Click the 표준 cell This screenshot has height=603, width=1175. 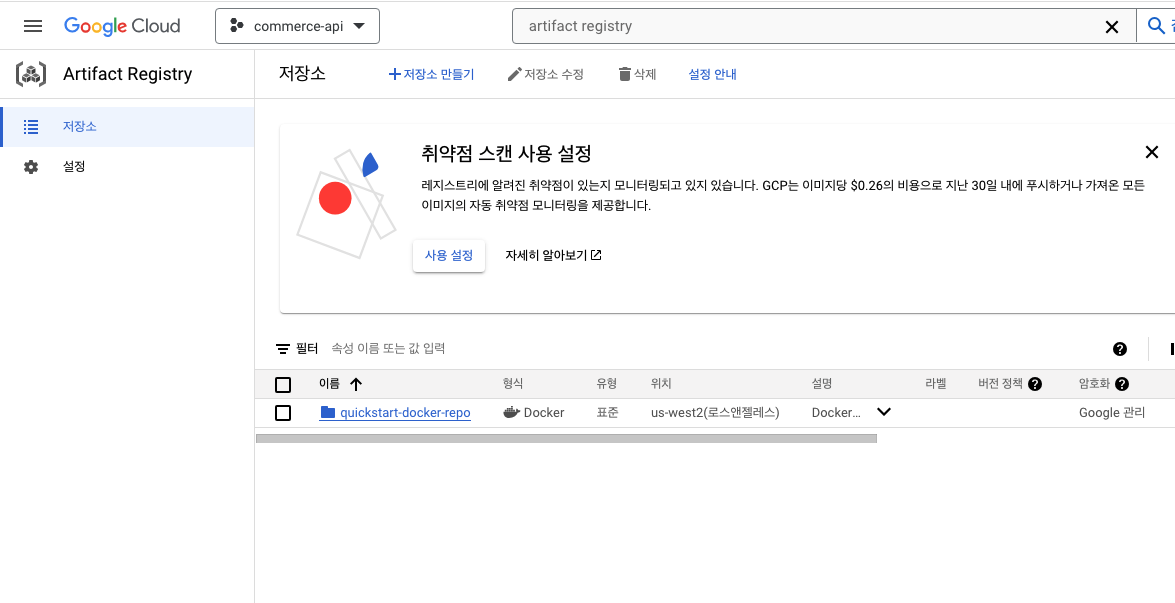[x=607, y=413]
